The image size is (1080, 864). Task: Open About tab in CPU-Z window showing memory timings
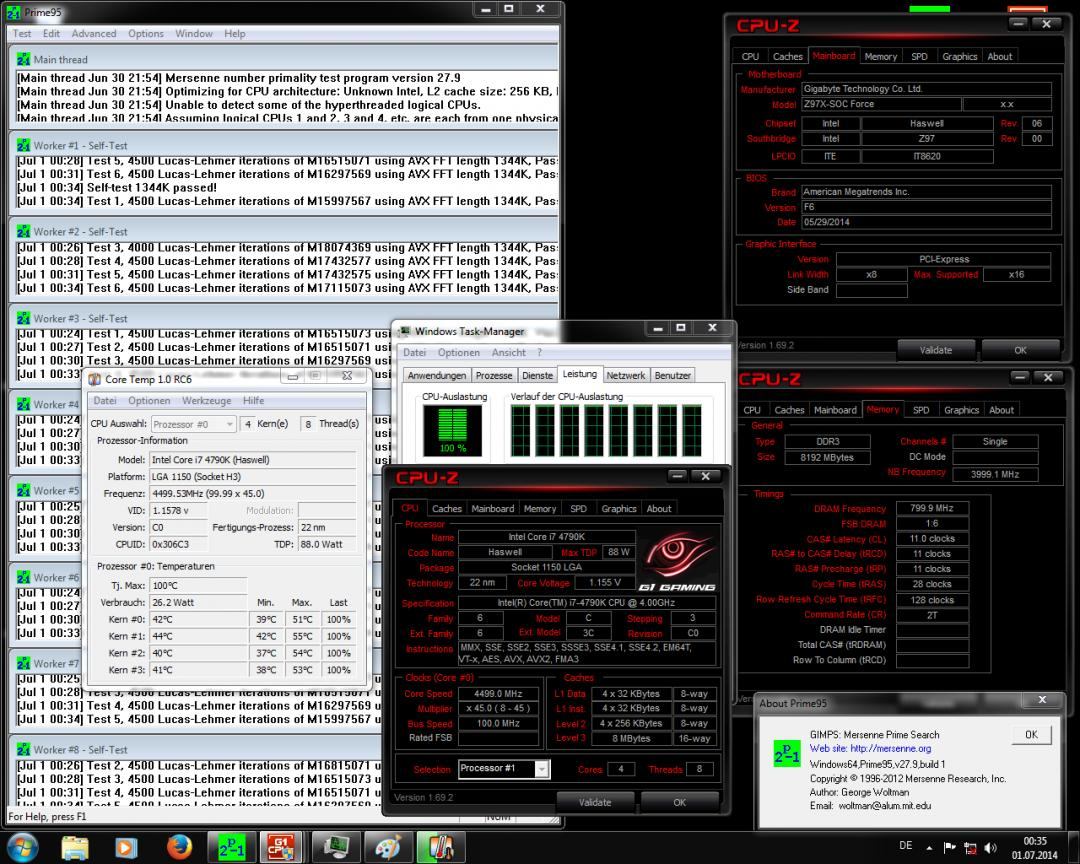[x=1001, y=410]
